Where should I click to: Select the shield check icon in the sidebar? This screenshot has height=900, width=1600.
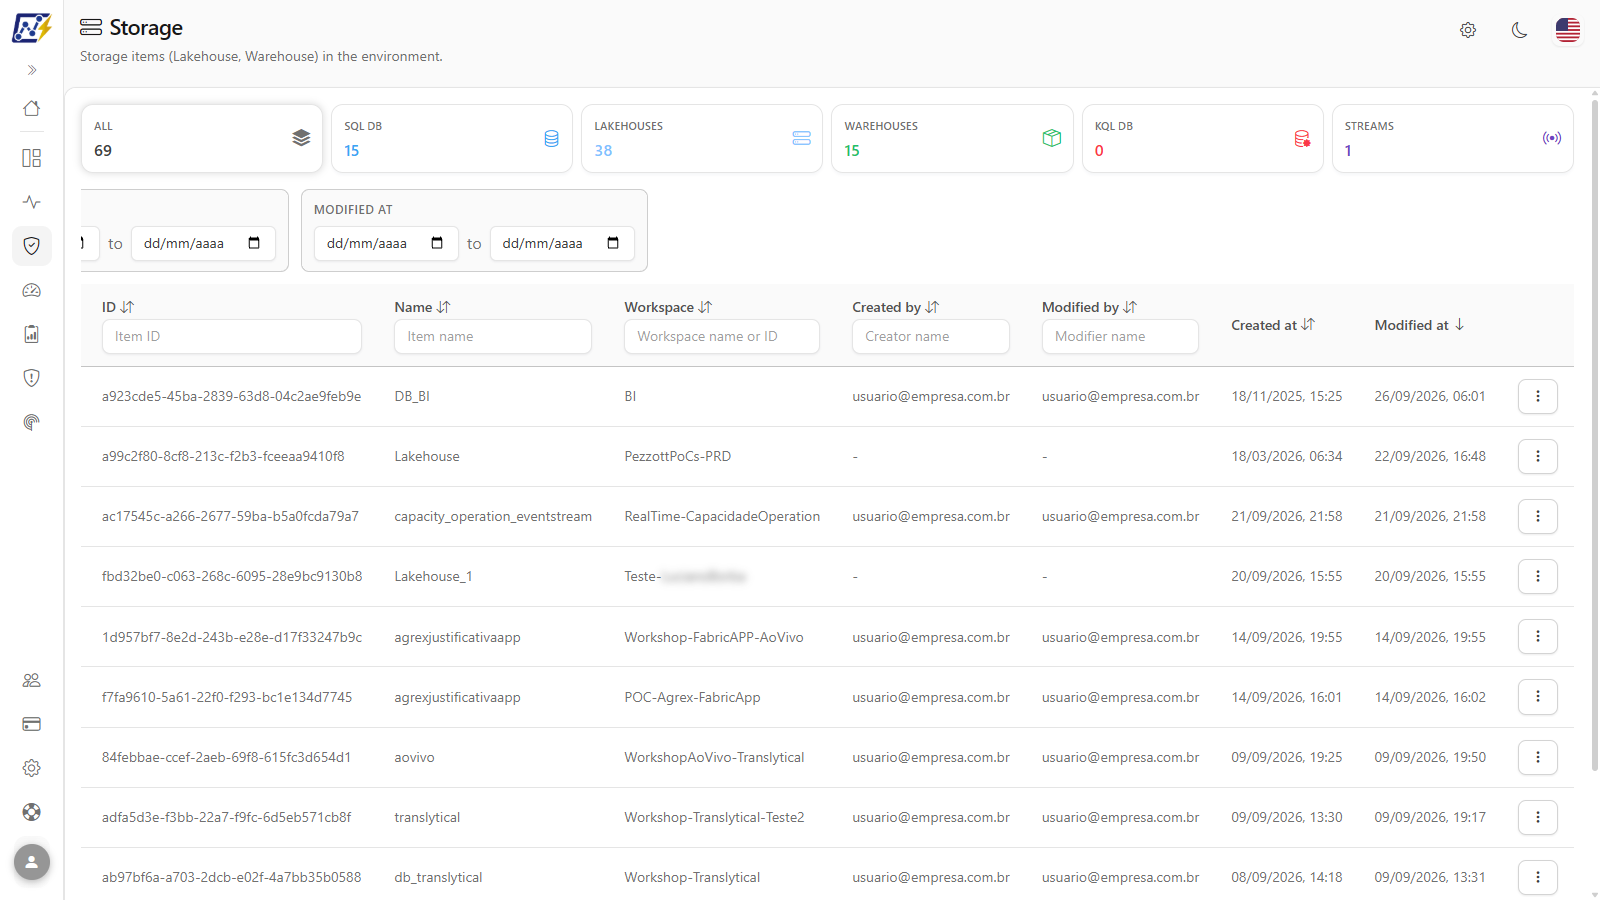click(x=32, y=246)
